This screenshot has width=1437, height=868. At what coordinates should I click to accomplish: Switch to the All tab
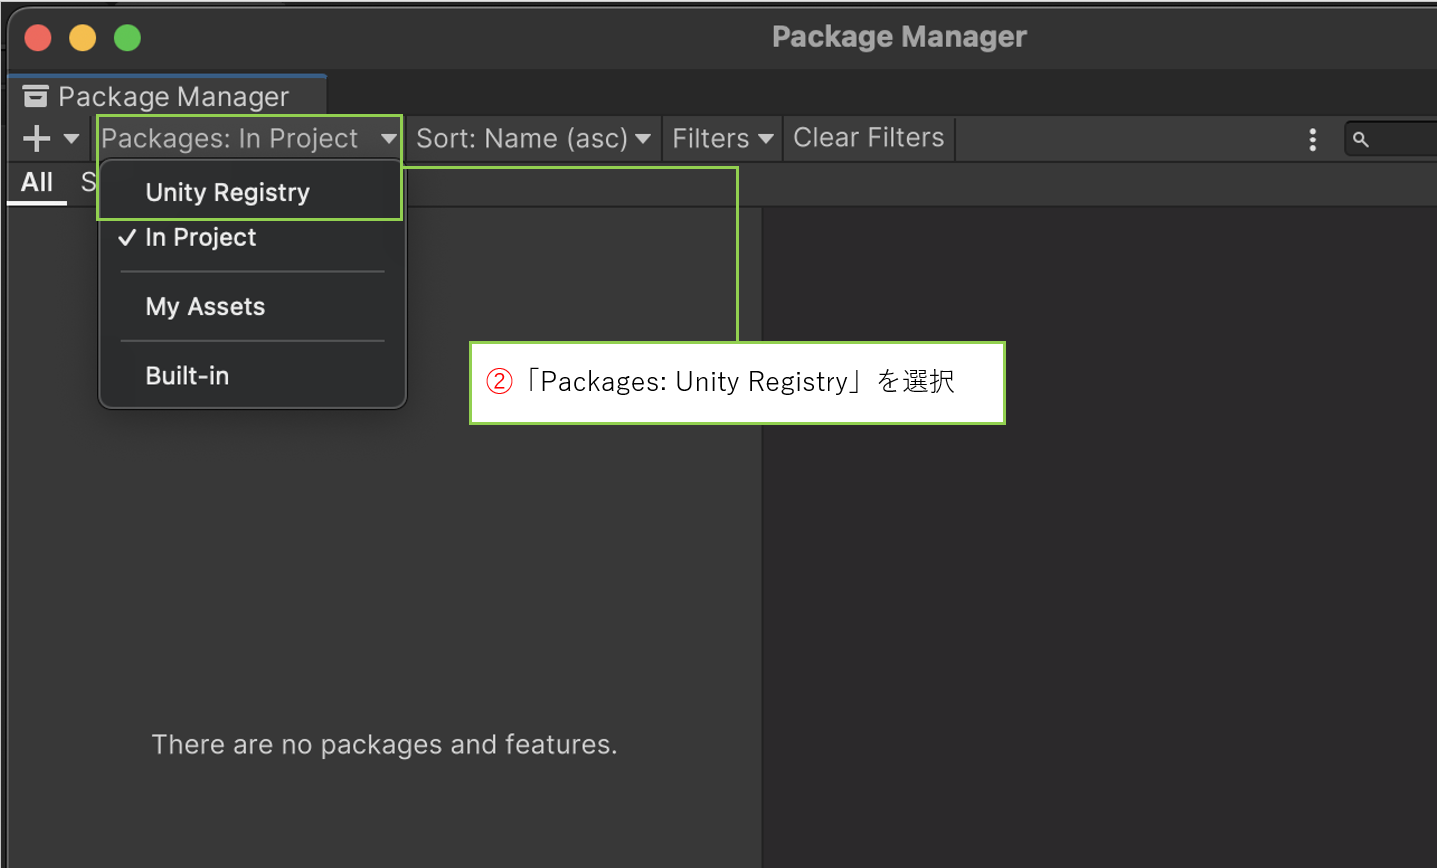[x=37, y=182]
